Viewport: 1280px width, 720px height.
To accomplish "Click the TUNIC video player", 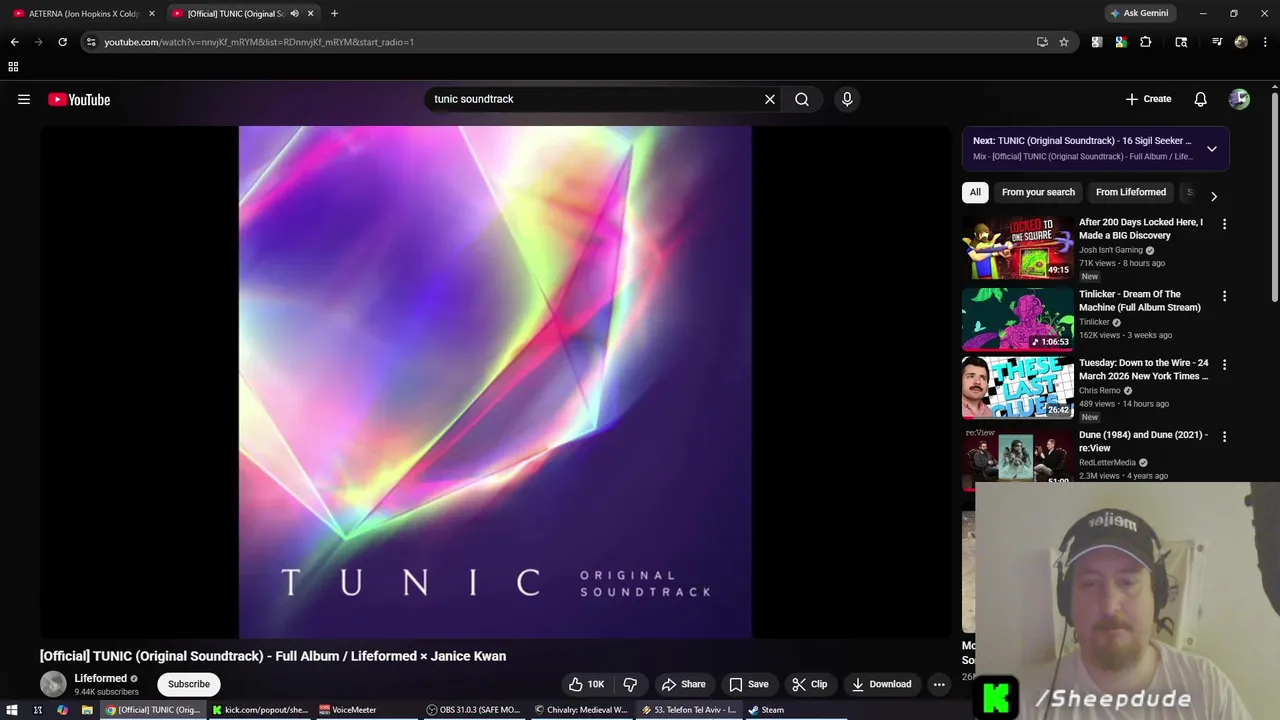I will (495, 382).
